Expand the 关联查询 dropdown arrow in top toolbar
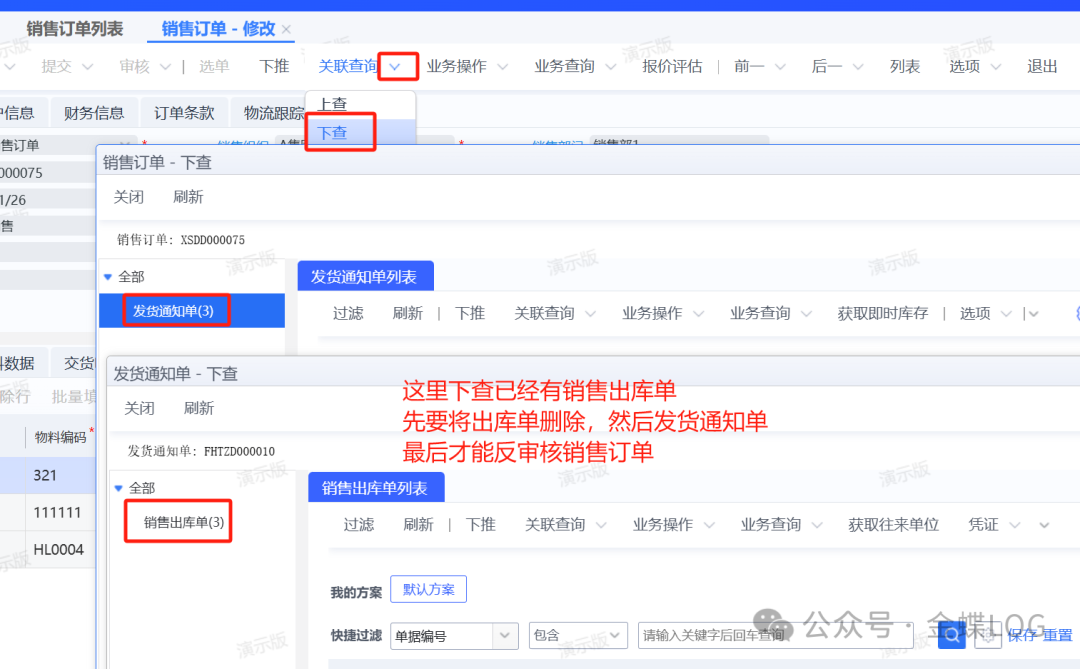Image resolution: width=1080 pixels, height=669 pixels. 396,67
